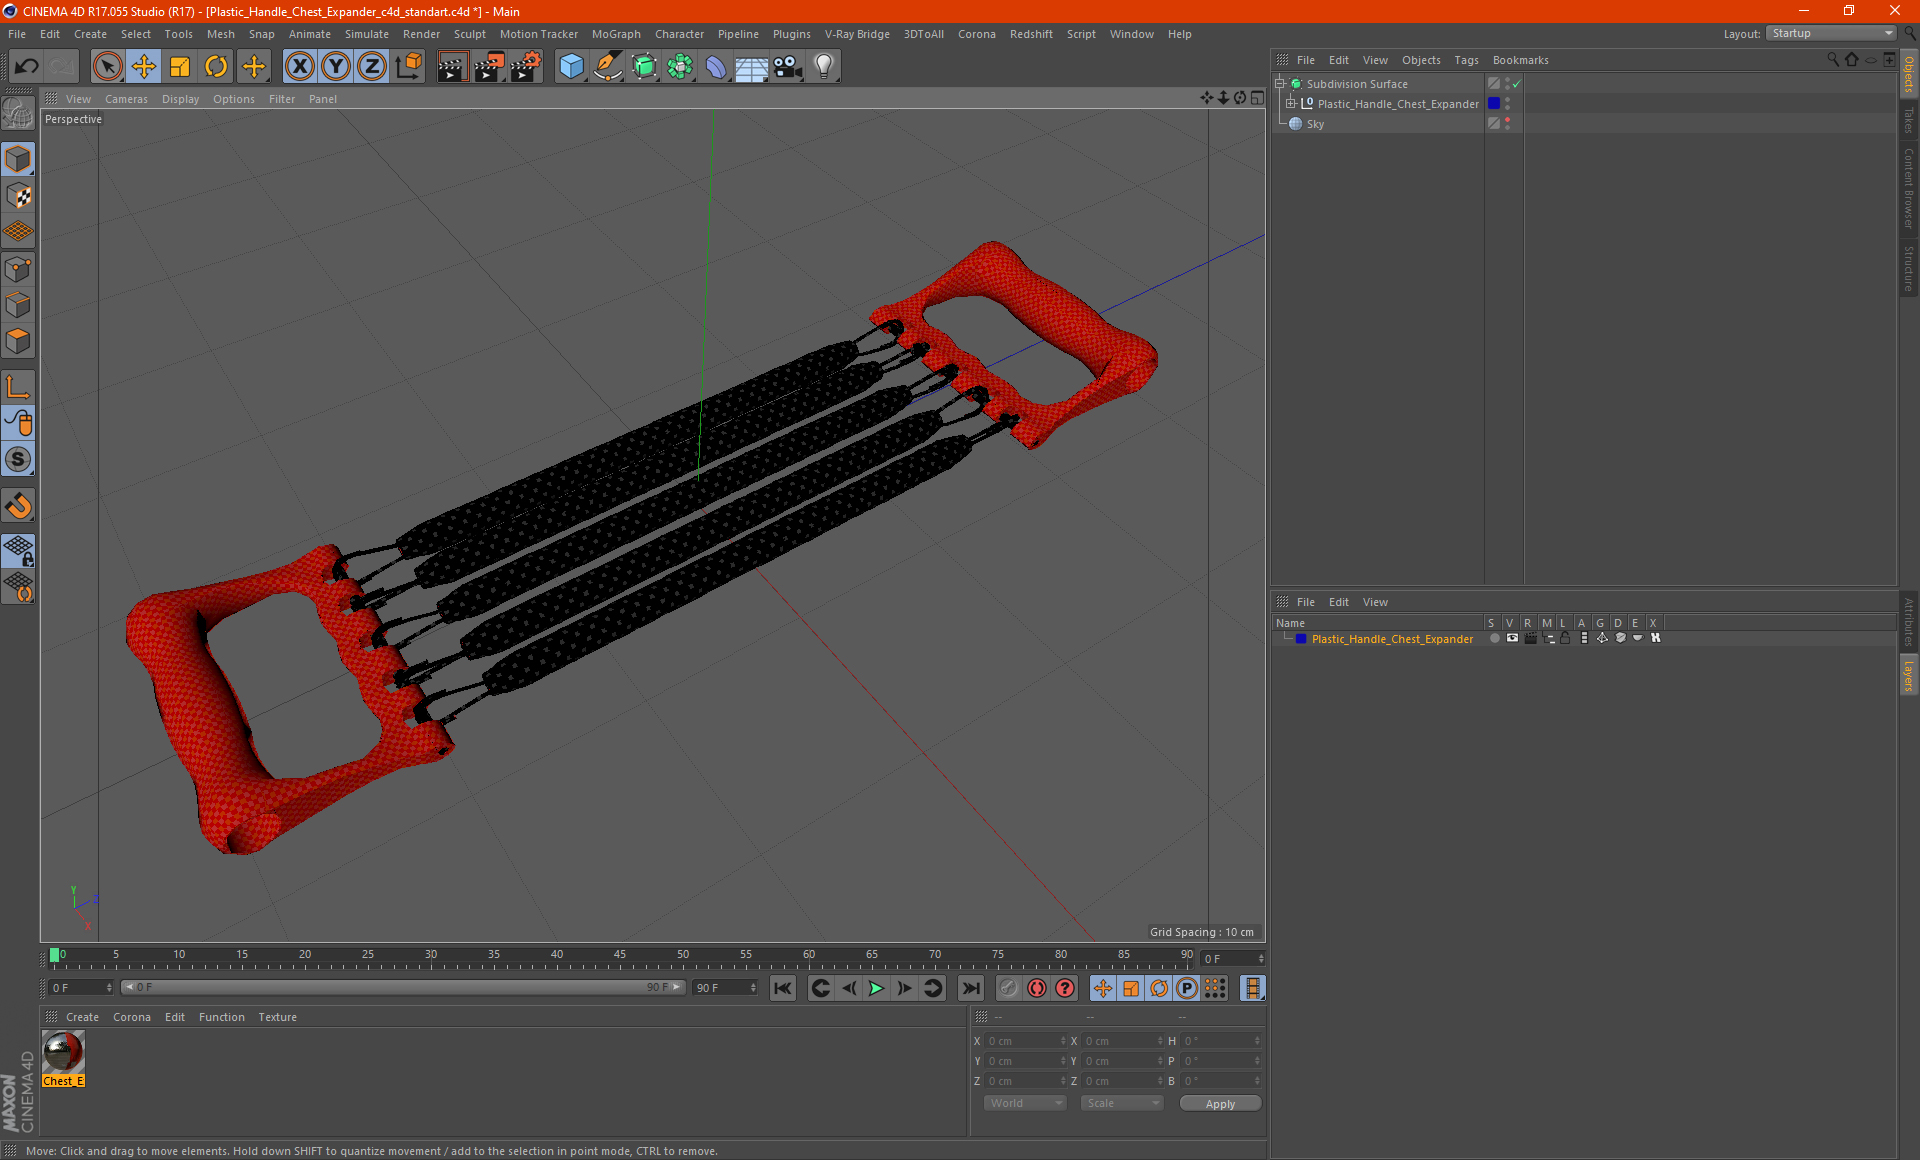Image resolution: width=1920 pixels, height=1160 pixels.
Task: Switch the coordinate system icon
Action: [409, 67]
